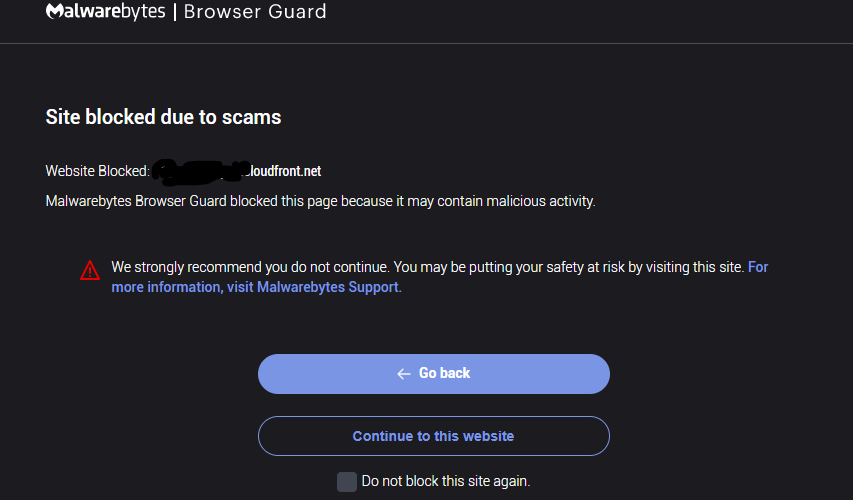The width and height of the screenshot is (853, 500).
Task: Click the left arrow icon on Go back
Action: click(404, 374)
